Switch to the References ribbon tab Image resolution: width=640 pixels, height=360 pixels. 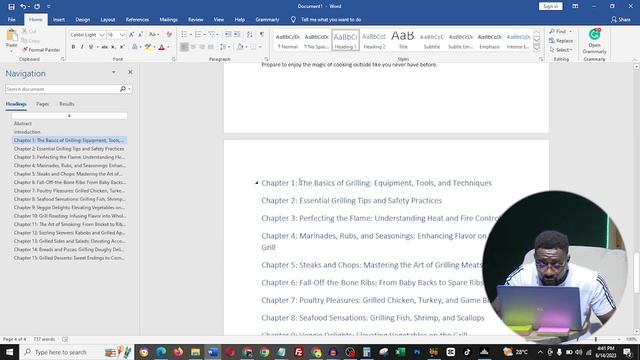point(137,20)
